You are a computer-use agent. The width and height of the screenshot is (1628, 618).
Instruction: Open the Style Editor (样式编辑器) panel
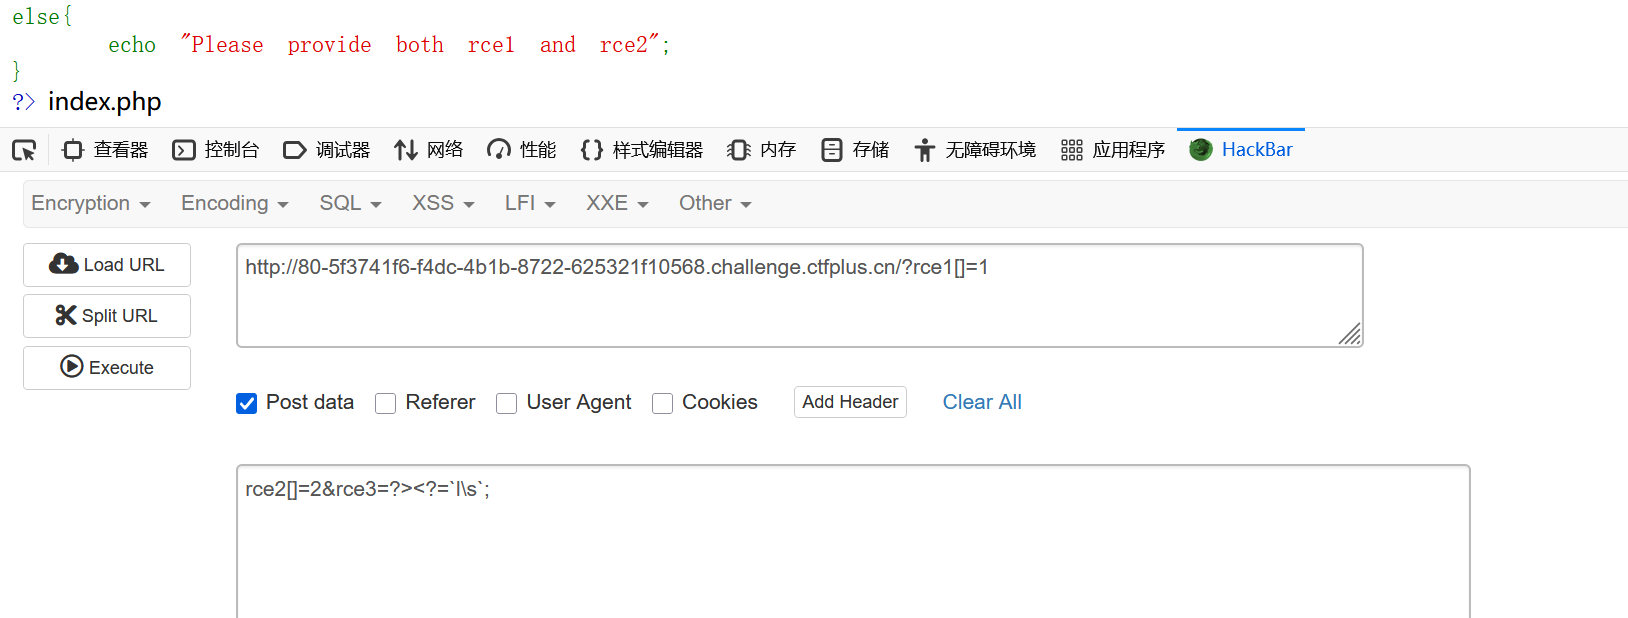click(x=642, y=150)
